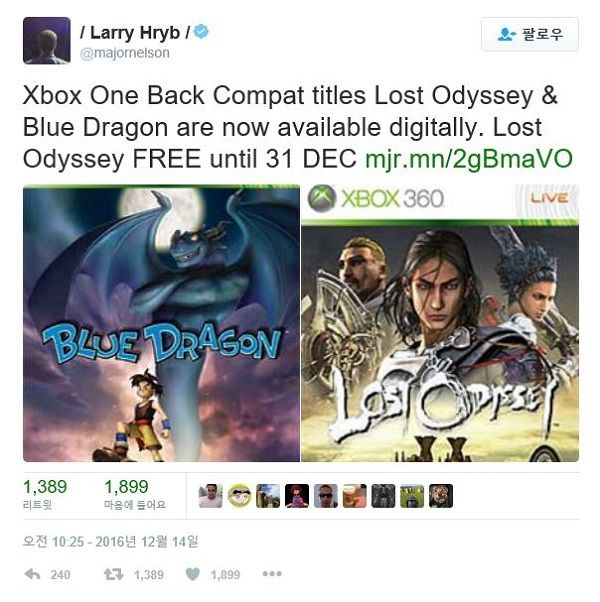
Task: Open the yellow cartoon face avatar
Action: pos(240,496)
